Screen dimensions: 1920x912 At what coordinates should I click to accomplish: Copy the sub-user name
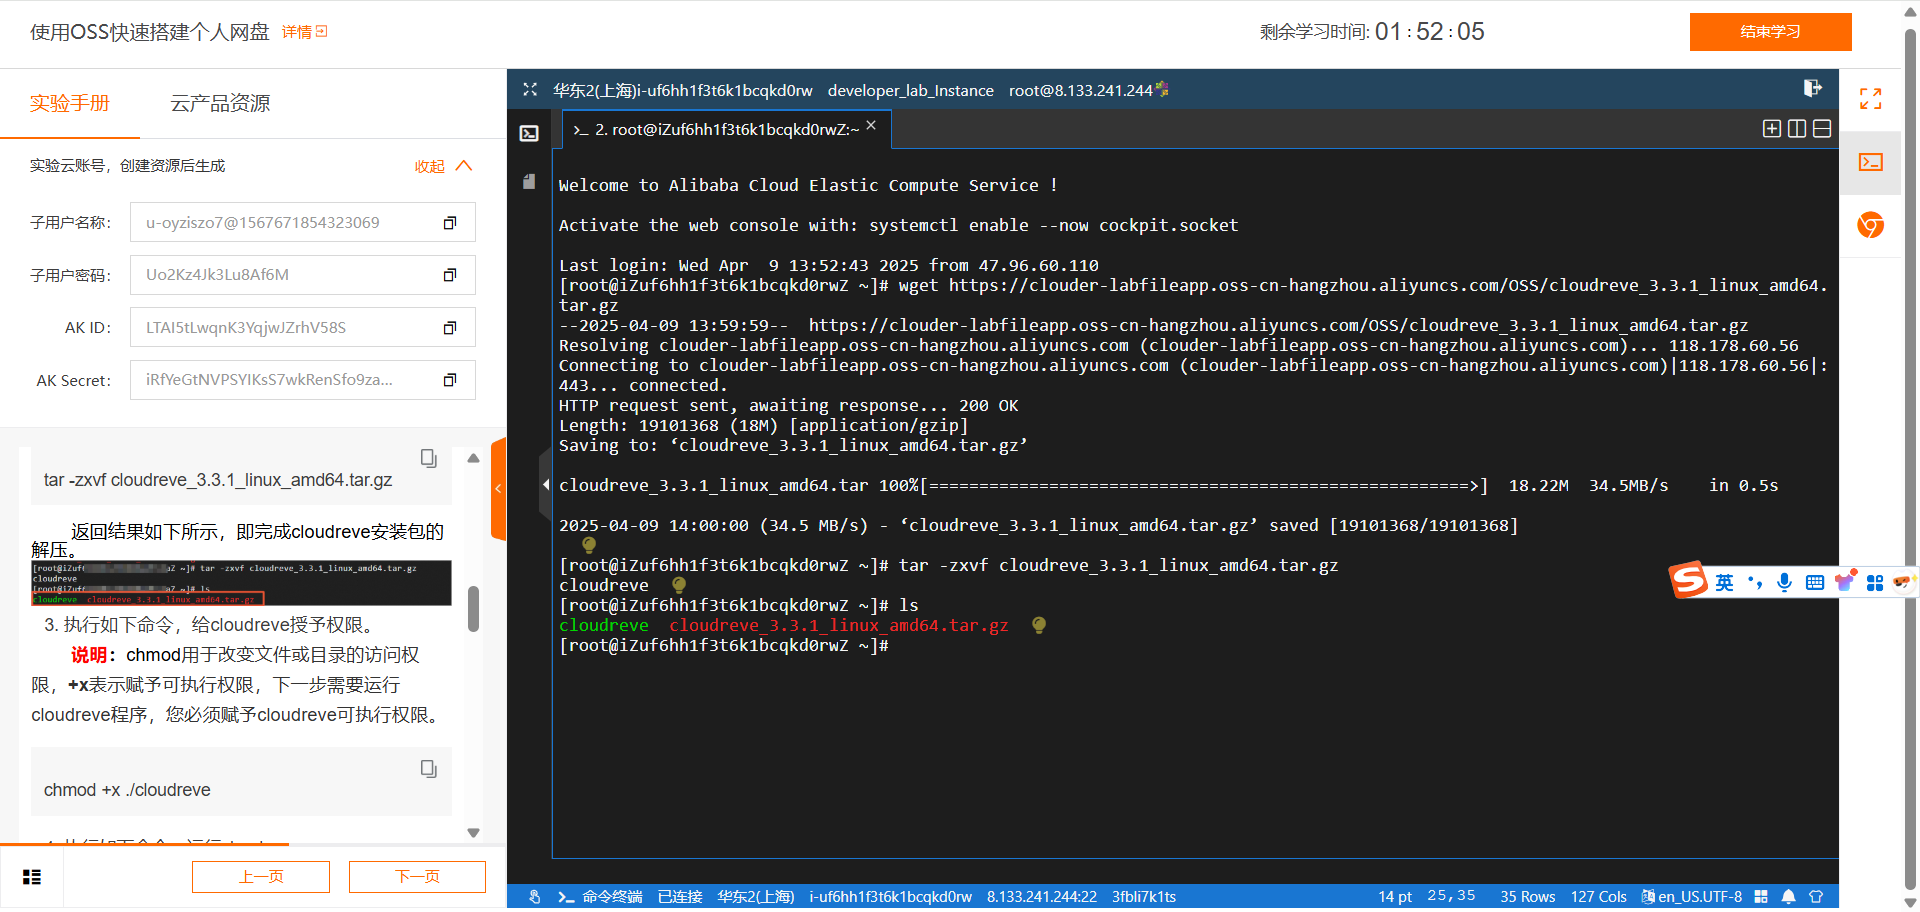[450, 223]
